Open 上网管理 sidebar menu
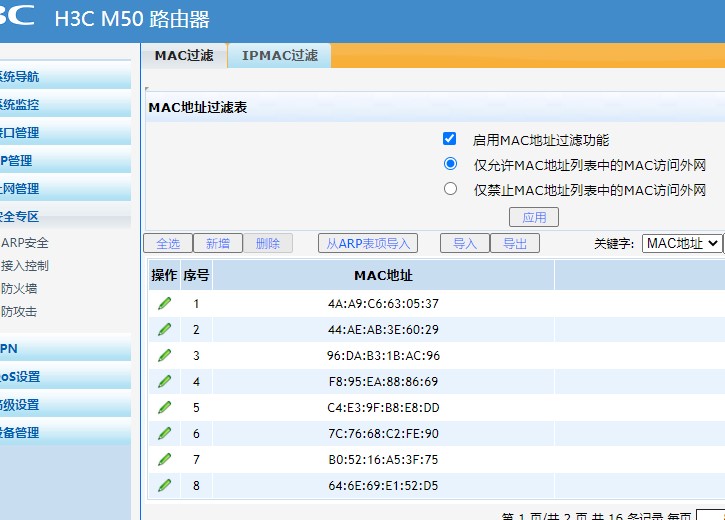The image size is (725, 520). click(65, 189)
